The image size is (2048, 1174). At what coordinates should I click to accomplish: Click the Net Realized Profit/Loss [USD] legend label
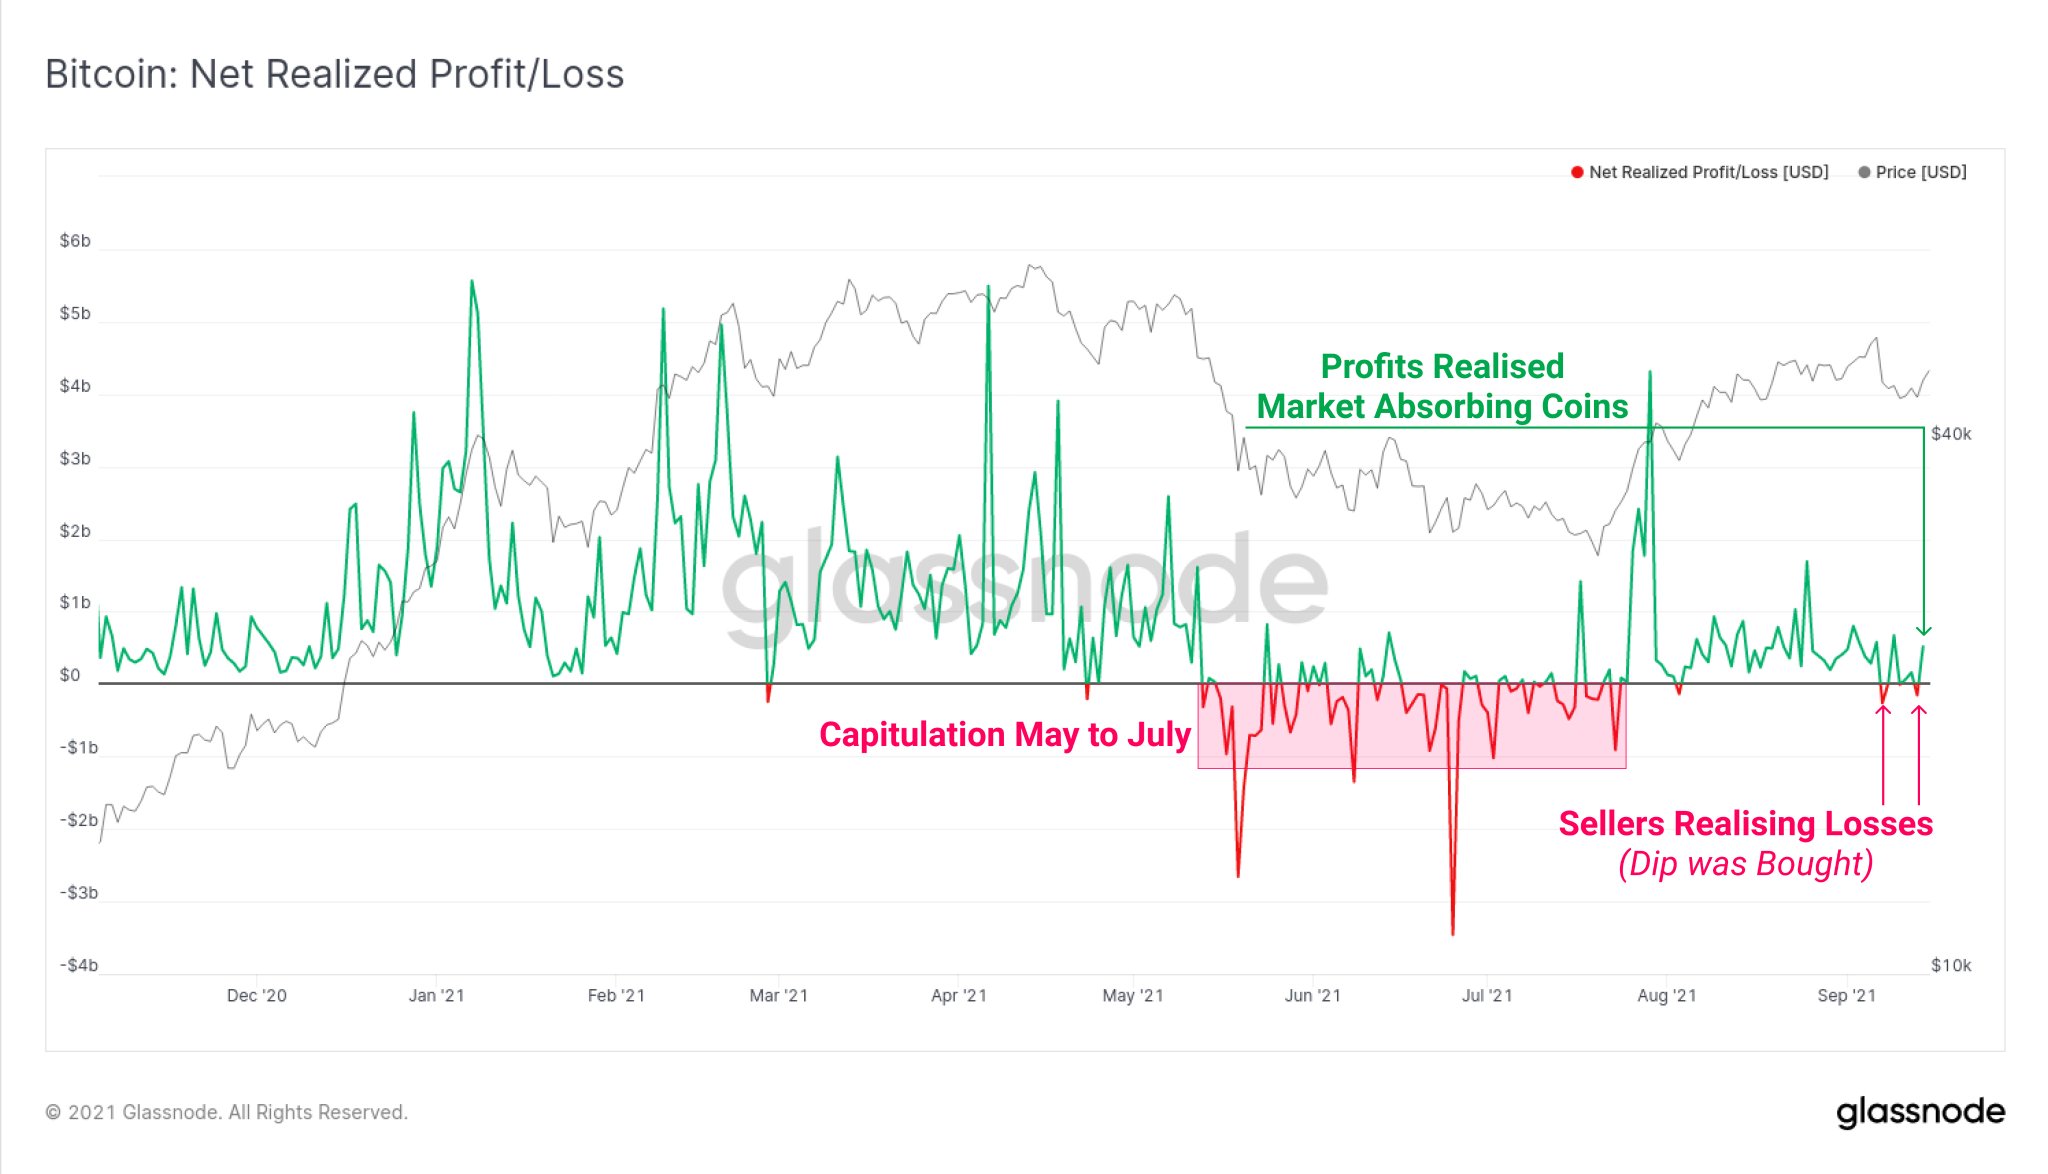(1708, 172)
